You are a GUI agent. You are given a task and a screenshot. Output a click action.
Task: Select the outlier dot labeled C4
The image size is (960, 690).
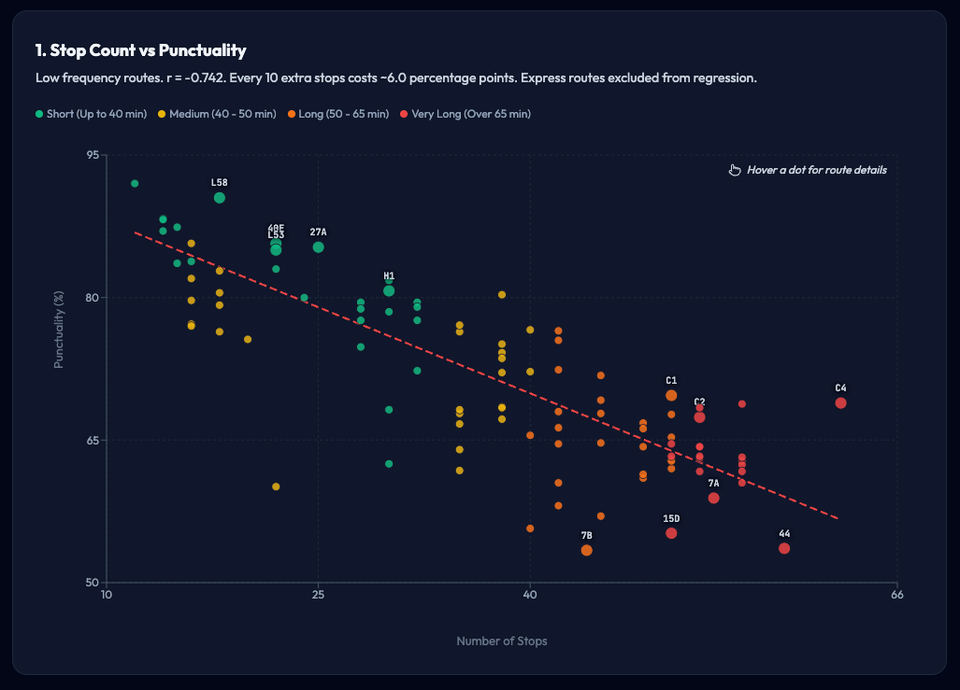[841, 403]
